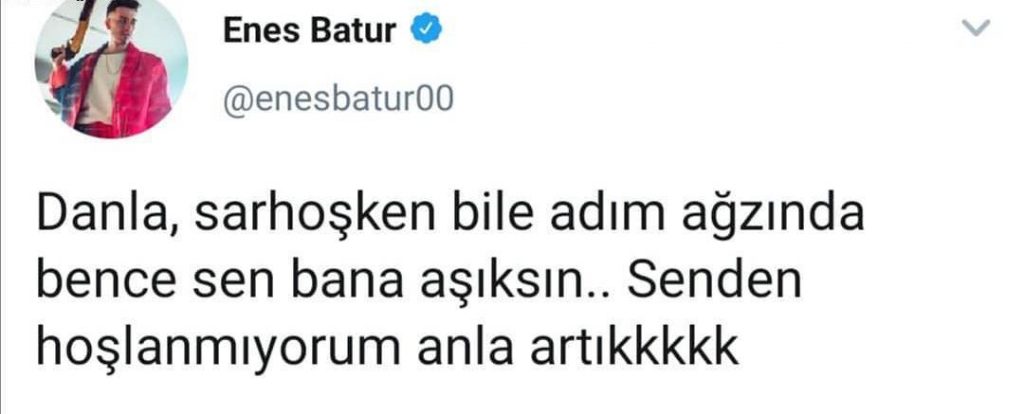
Task: Open the Enes Batur display name link
Action: (310, 31)
